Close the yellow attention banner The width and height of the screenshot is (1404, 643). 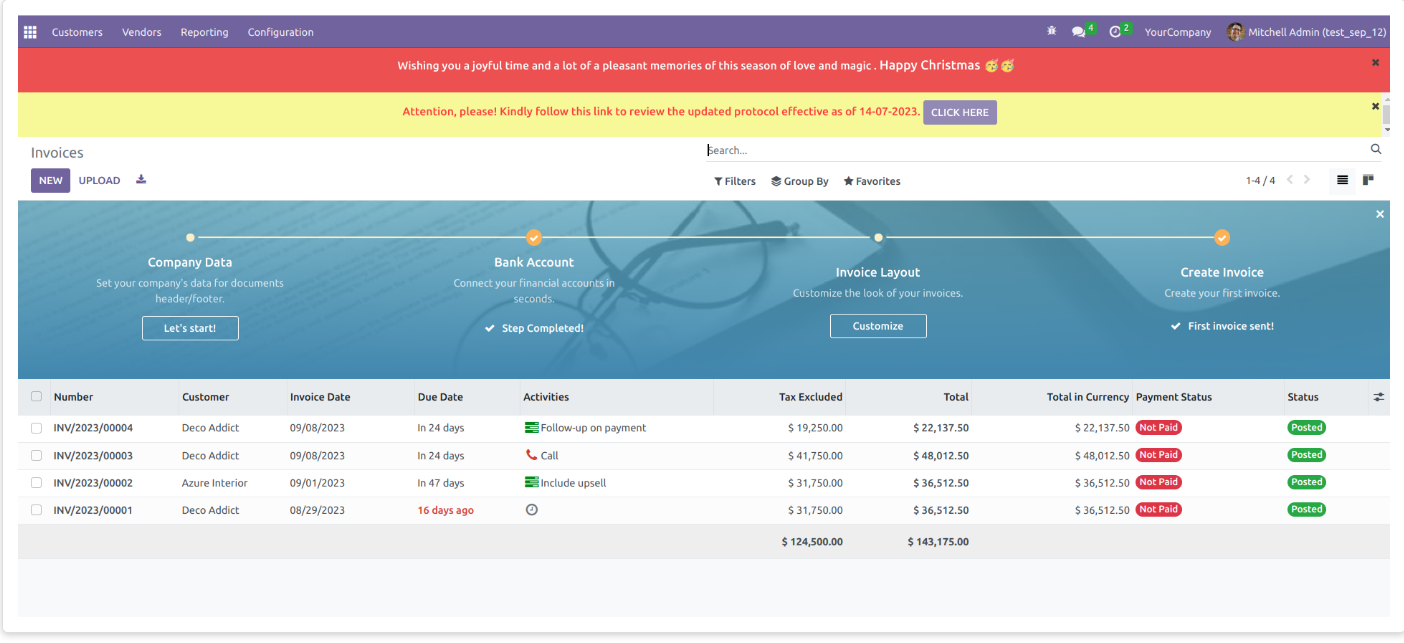coord(1375,106)
